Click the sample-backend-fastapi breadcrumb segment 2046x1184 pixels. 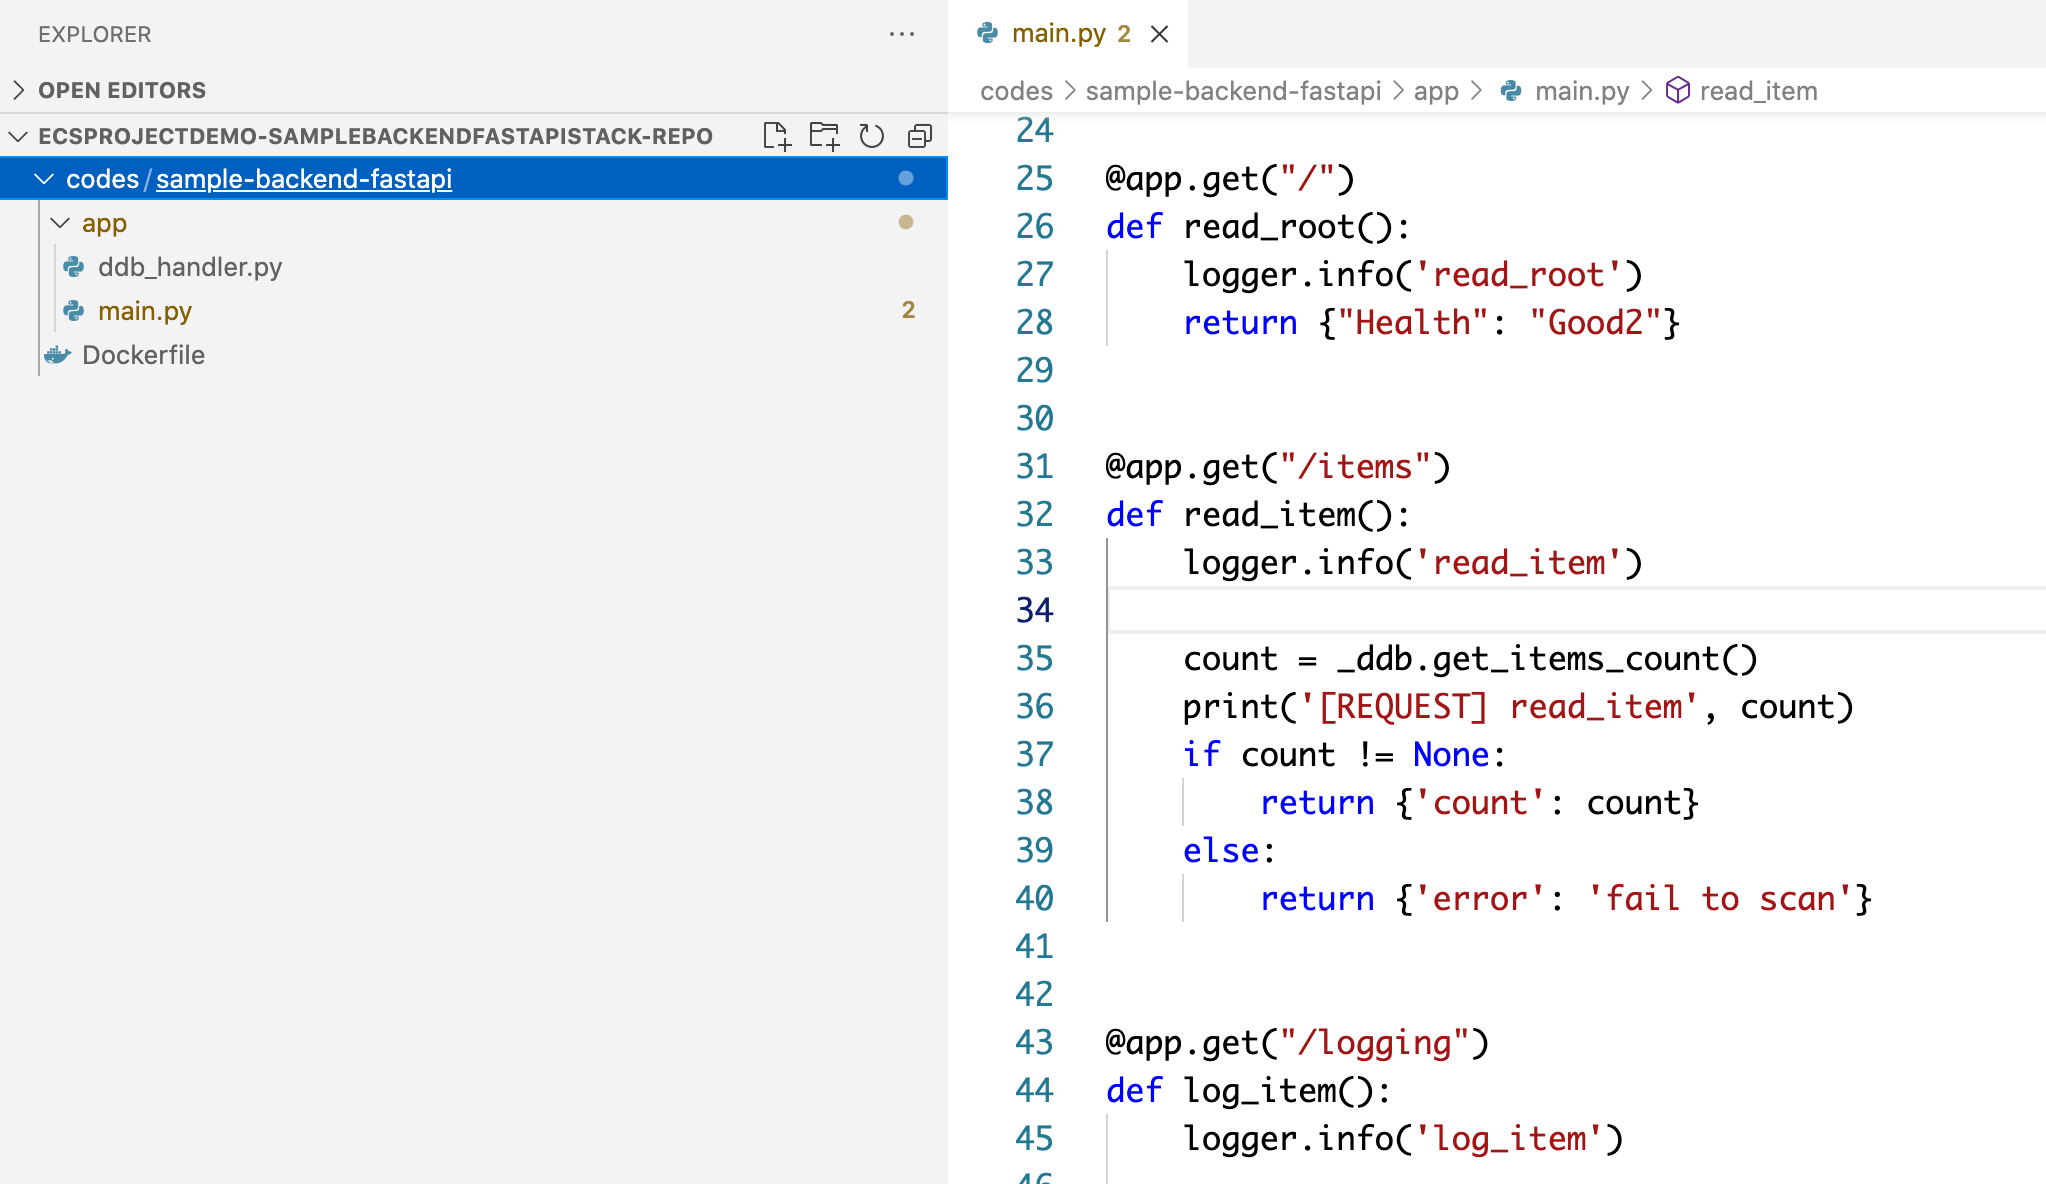[1233, 91]
